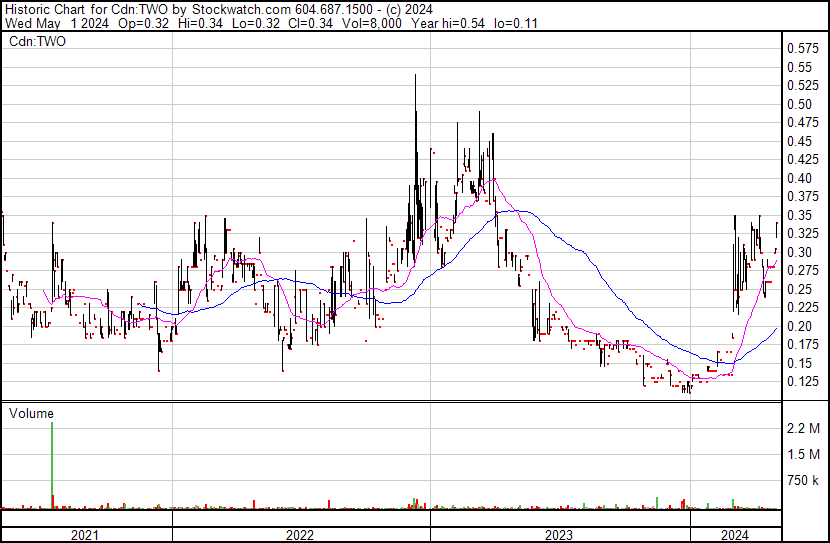Select the 2022 year label on timeline
830x543 pixels.
click(x=300, y=535)
